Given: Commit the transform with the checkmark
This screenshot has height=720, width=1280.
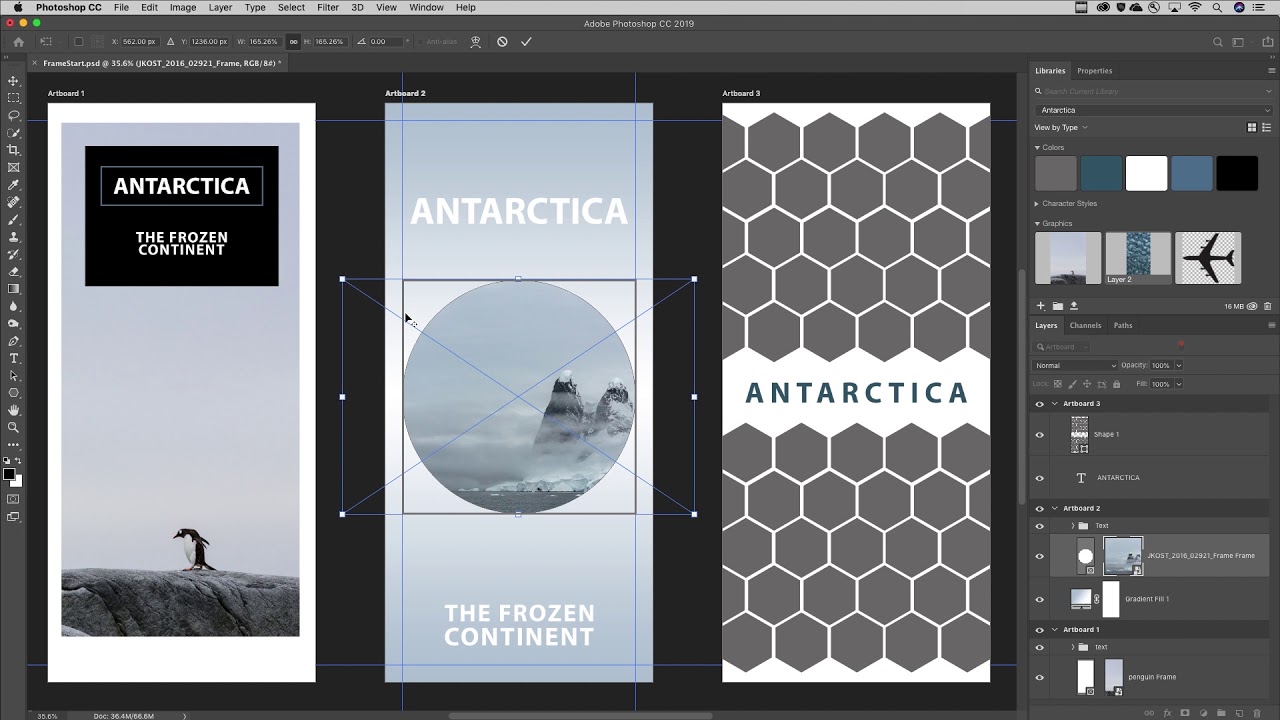Looking at the screenshot, I should (x=526, y=42).
